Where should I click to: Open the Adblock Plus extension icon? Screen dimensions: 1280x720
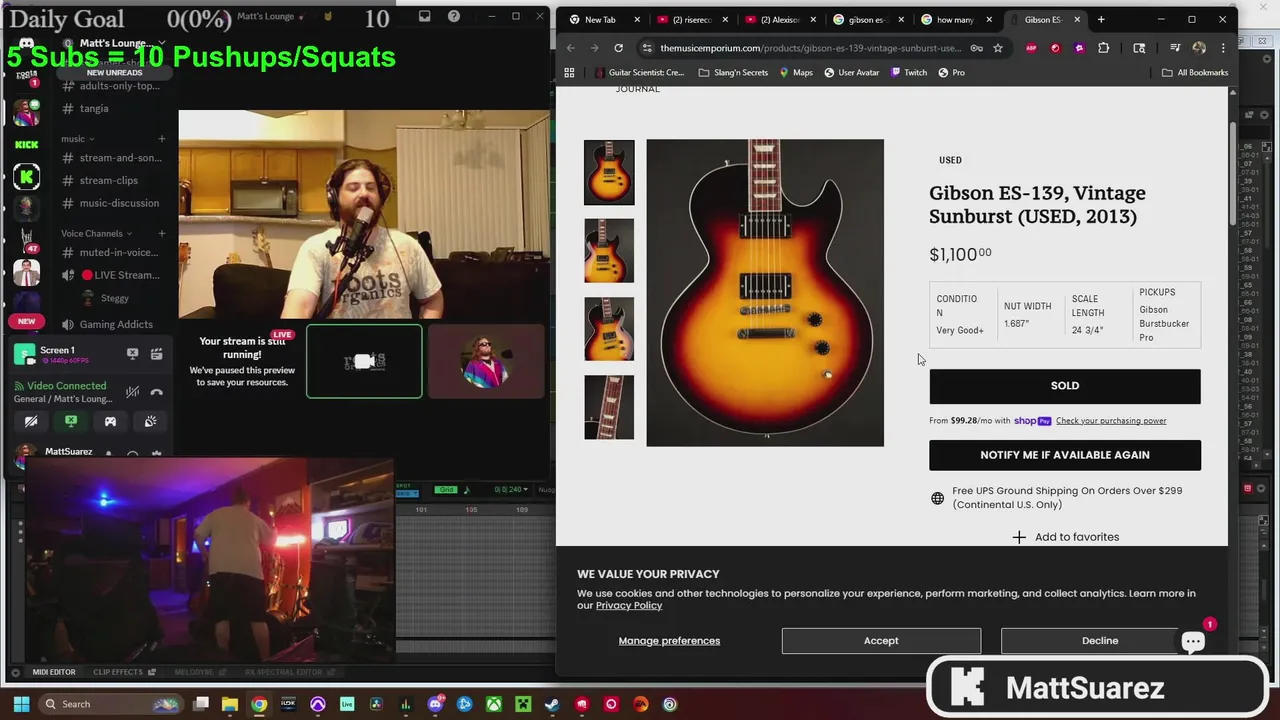tap(1031, 48)
